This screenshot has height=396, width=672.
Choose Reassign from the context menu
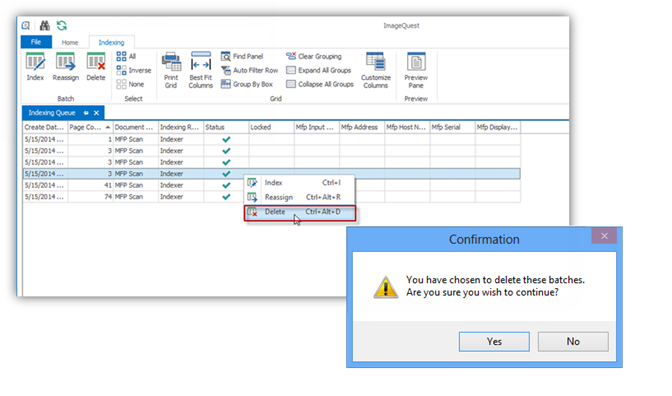click(300, 197)
